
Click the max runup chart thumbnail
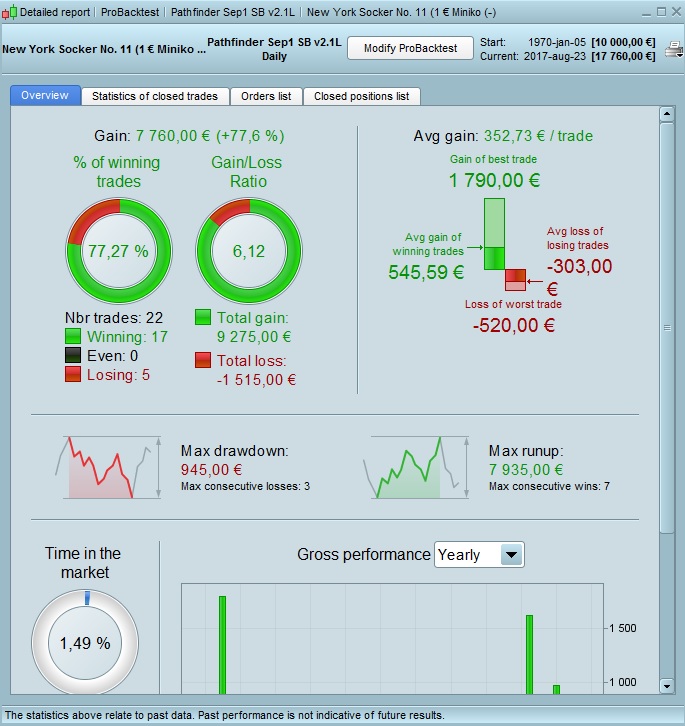tap(416, 467)
